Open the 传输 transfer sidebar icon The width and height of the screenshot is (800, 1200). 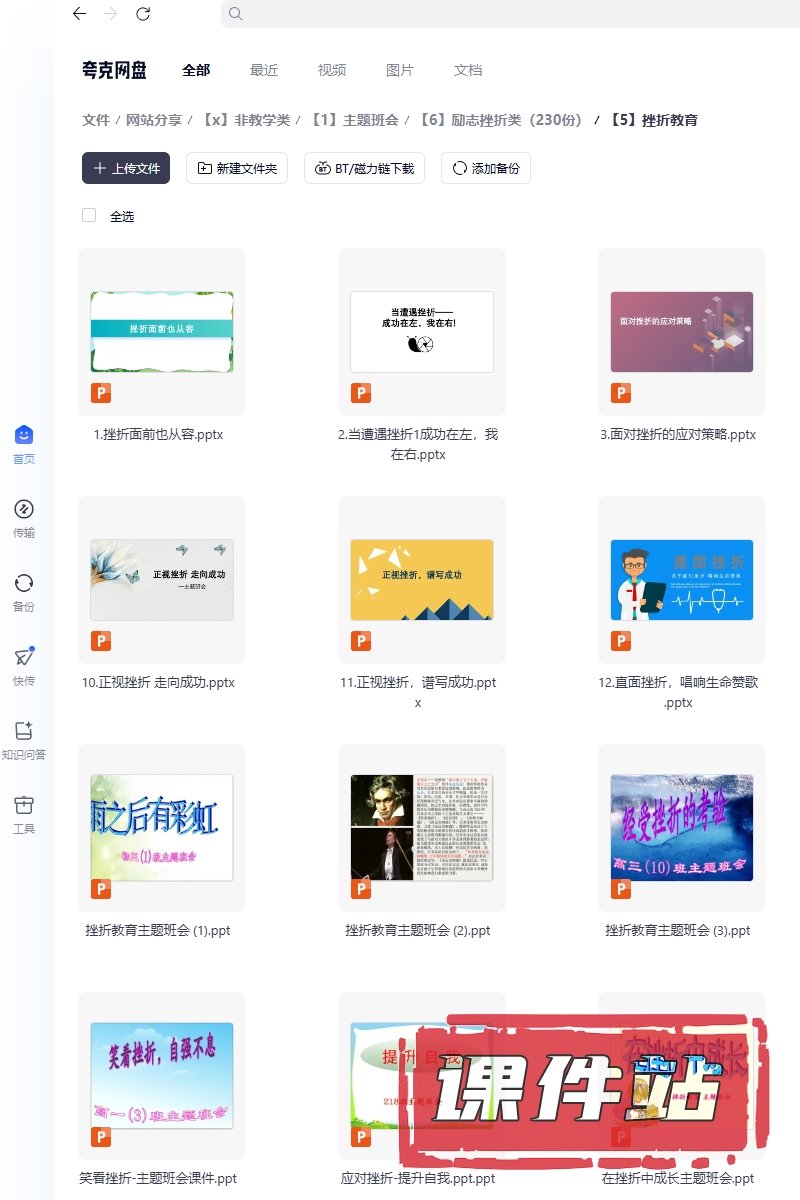(24, 509)
